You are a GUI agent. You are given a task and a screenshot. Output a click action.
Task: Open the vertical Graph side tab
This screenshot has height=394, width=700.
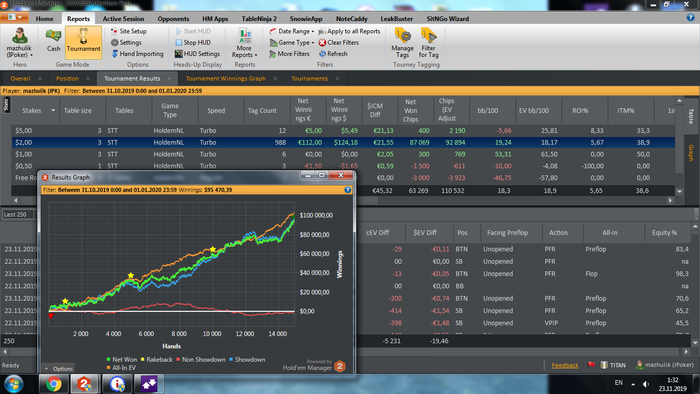pos(691,153)
